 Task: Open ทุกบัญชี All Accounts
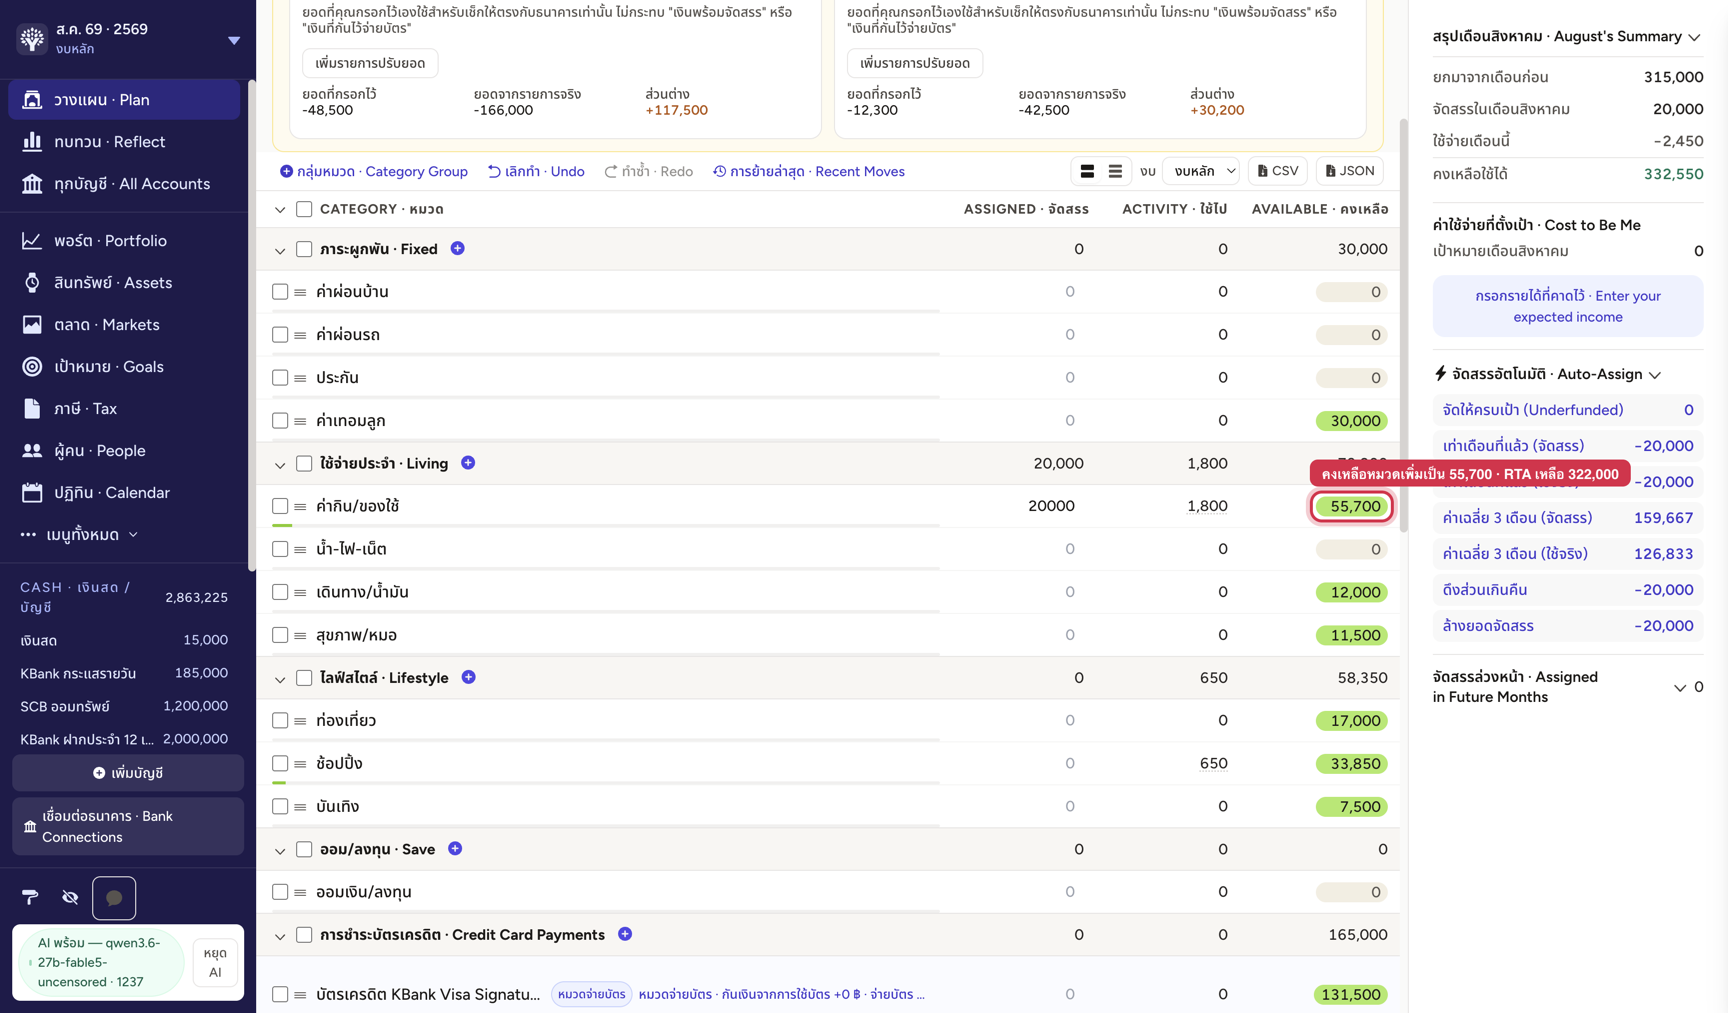click(124, 184)
